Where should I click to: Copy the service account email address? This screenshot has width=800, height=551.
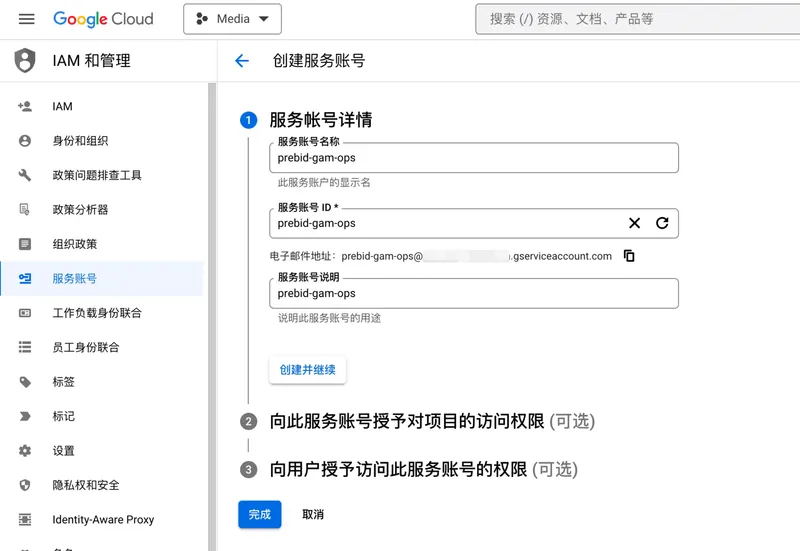click(x=629, y=256)
